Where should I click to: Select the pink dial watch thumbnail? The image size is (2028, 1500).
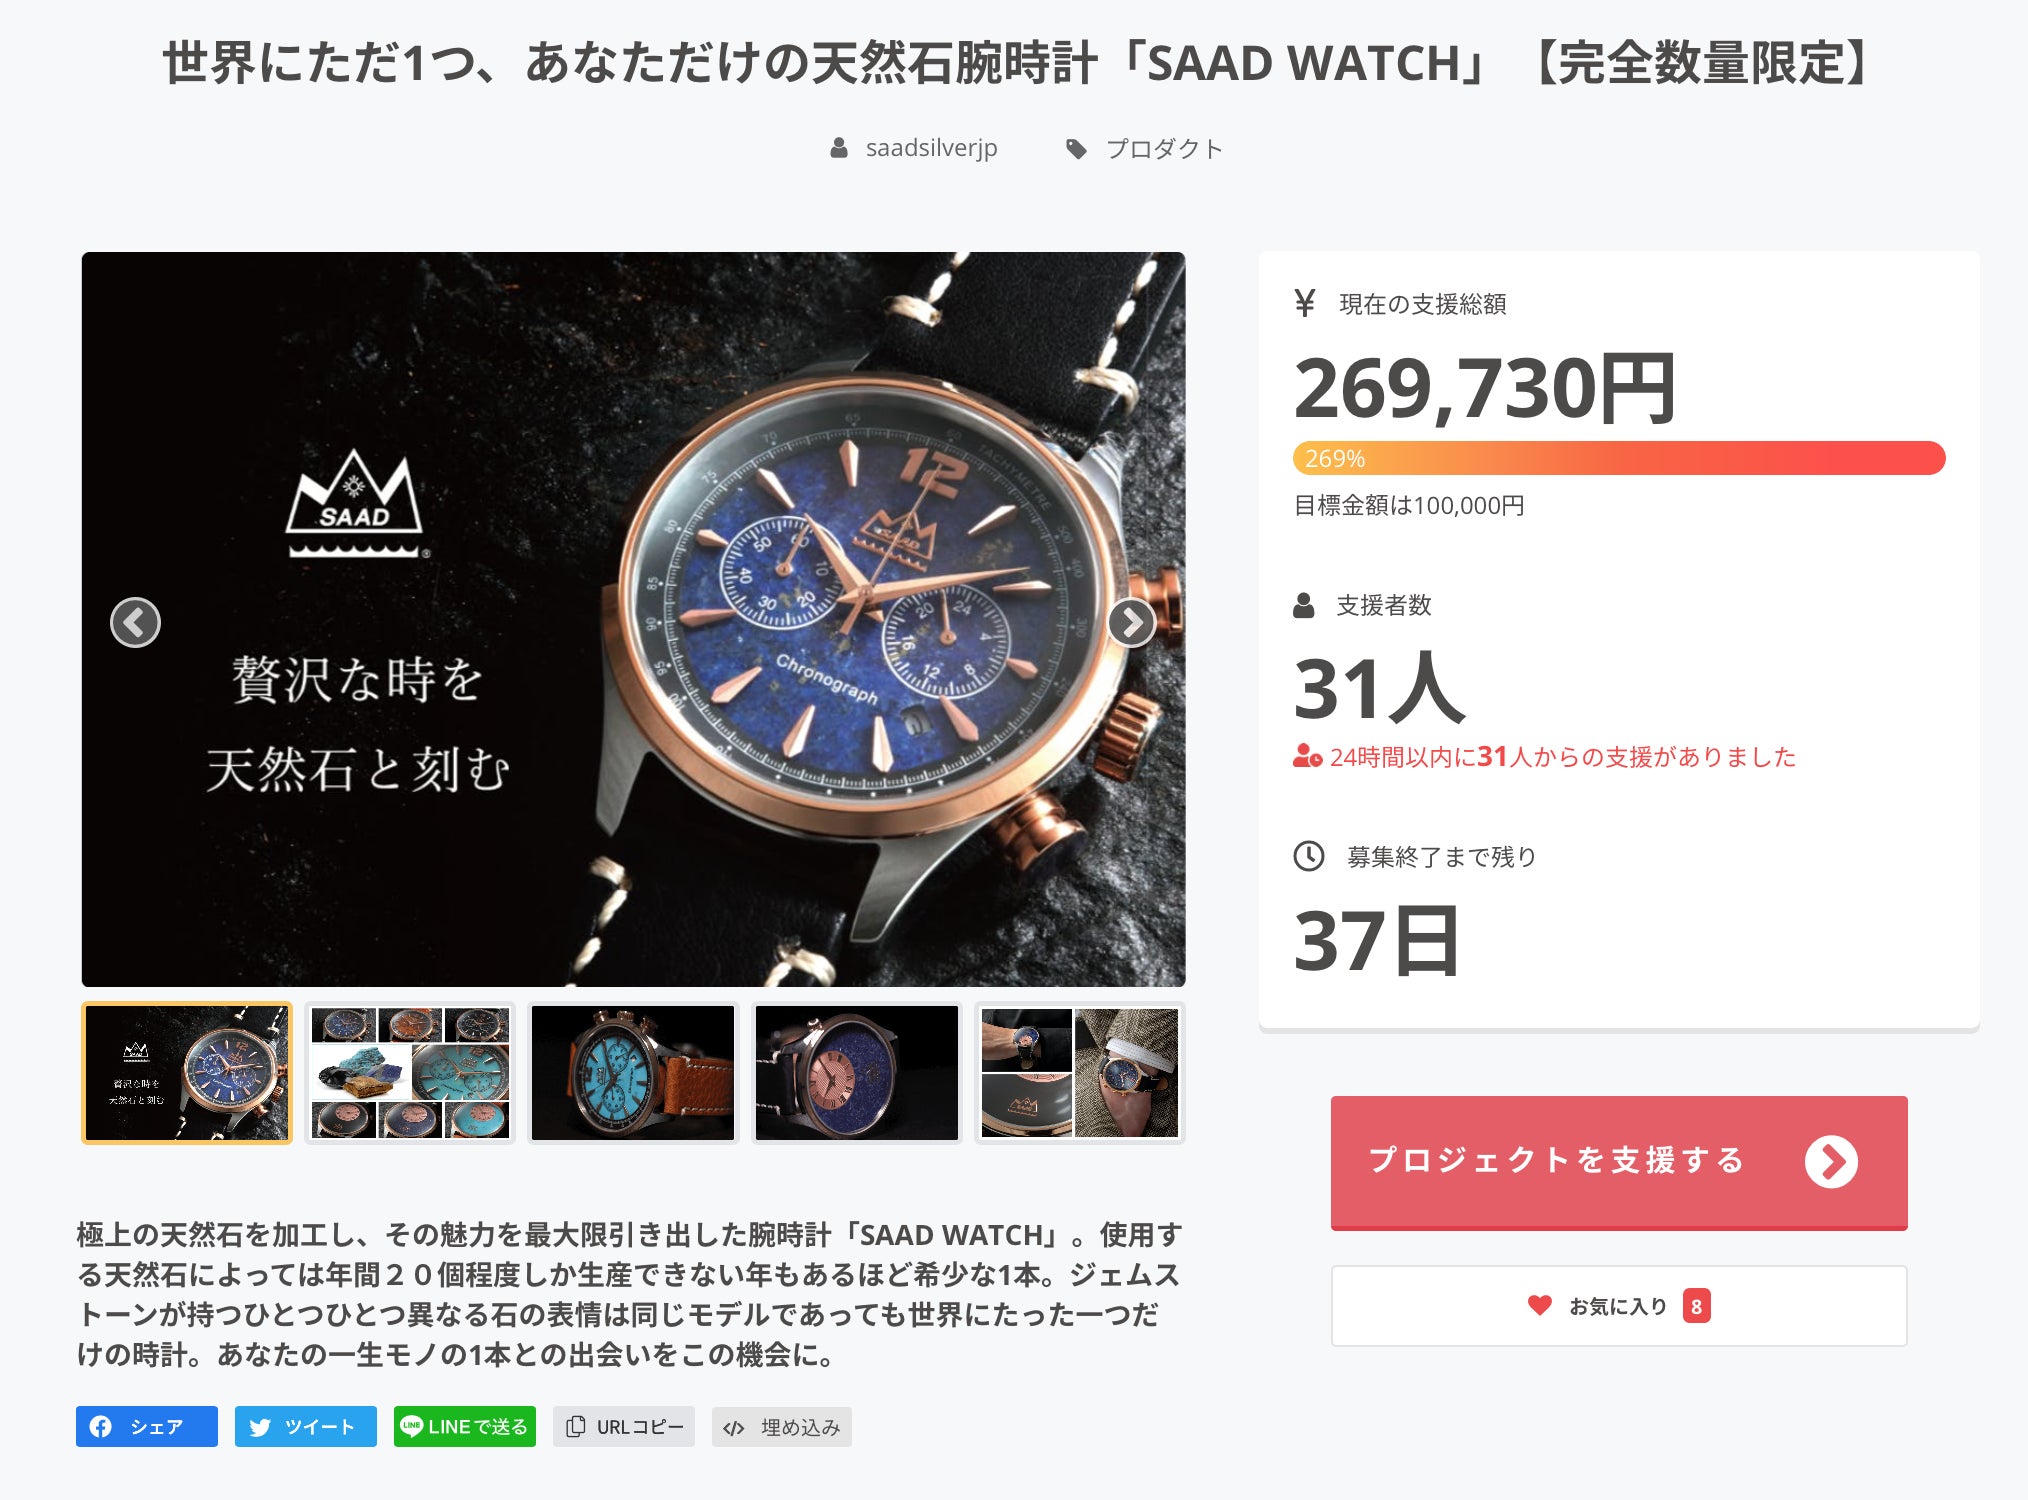pos(857,1073)
